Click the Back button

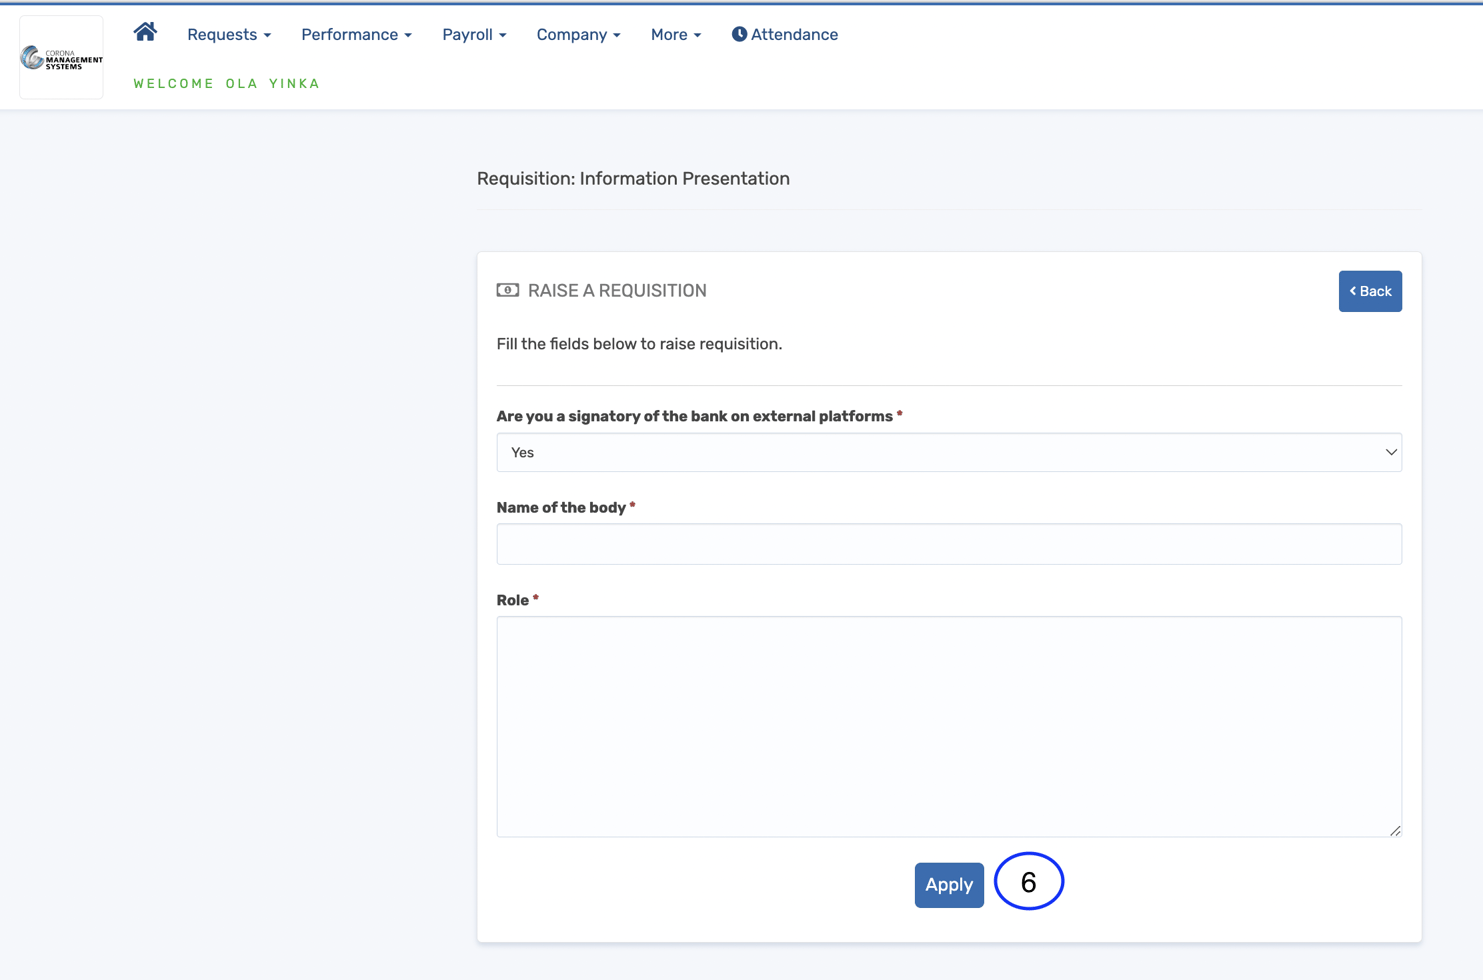click(x=1370, y=291)
